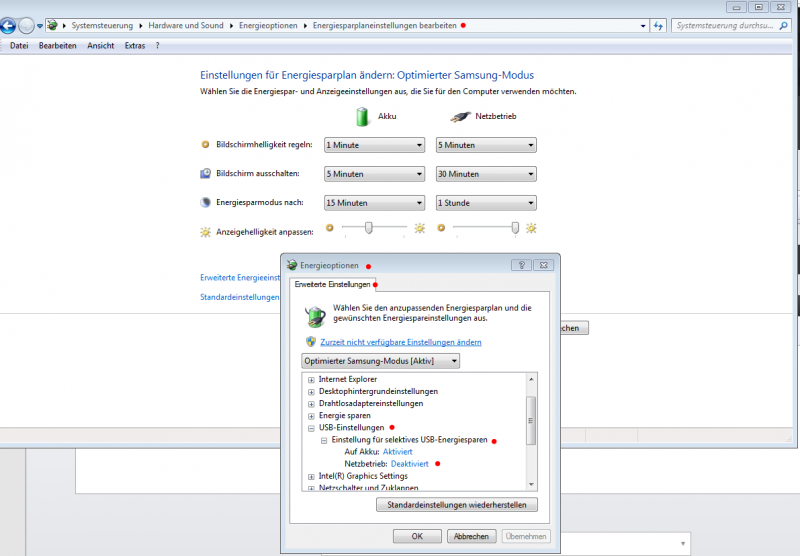Open recent pages dropdown beside forward arrow

coord(39,26)
